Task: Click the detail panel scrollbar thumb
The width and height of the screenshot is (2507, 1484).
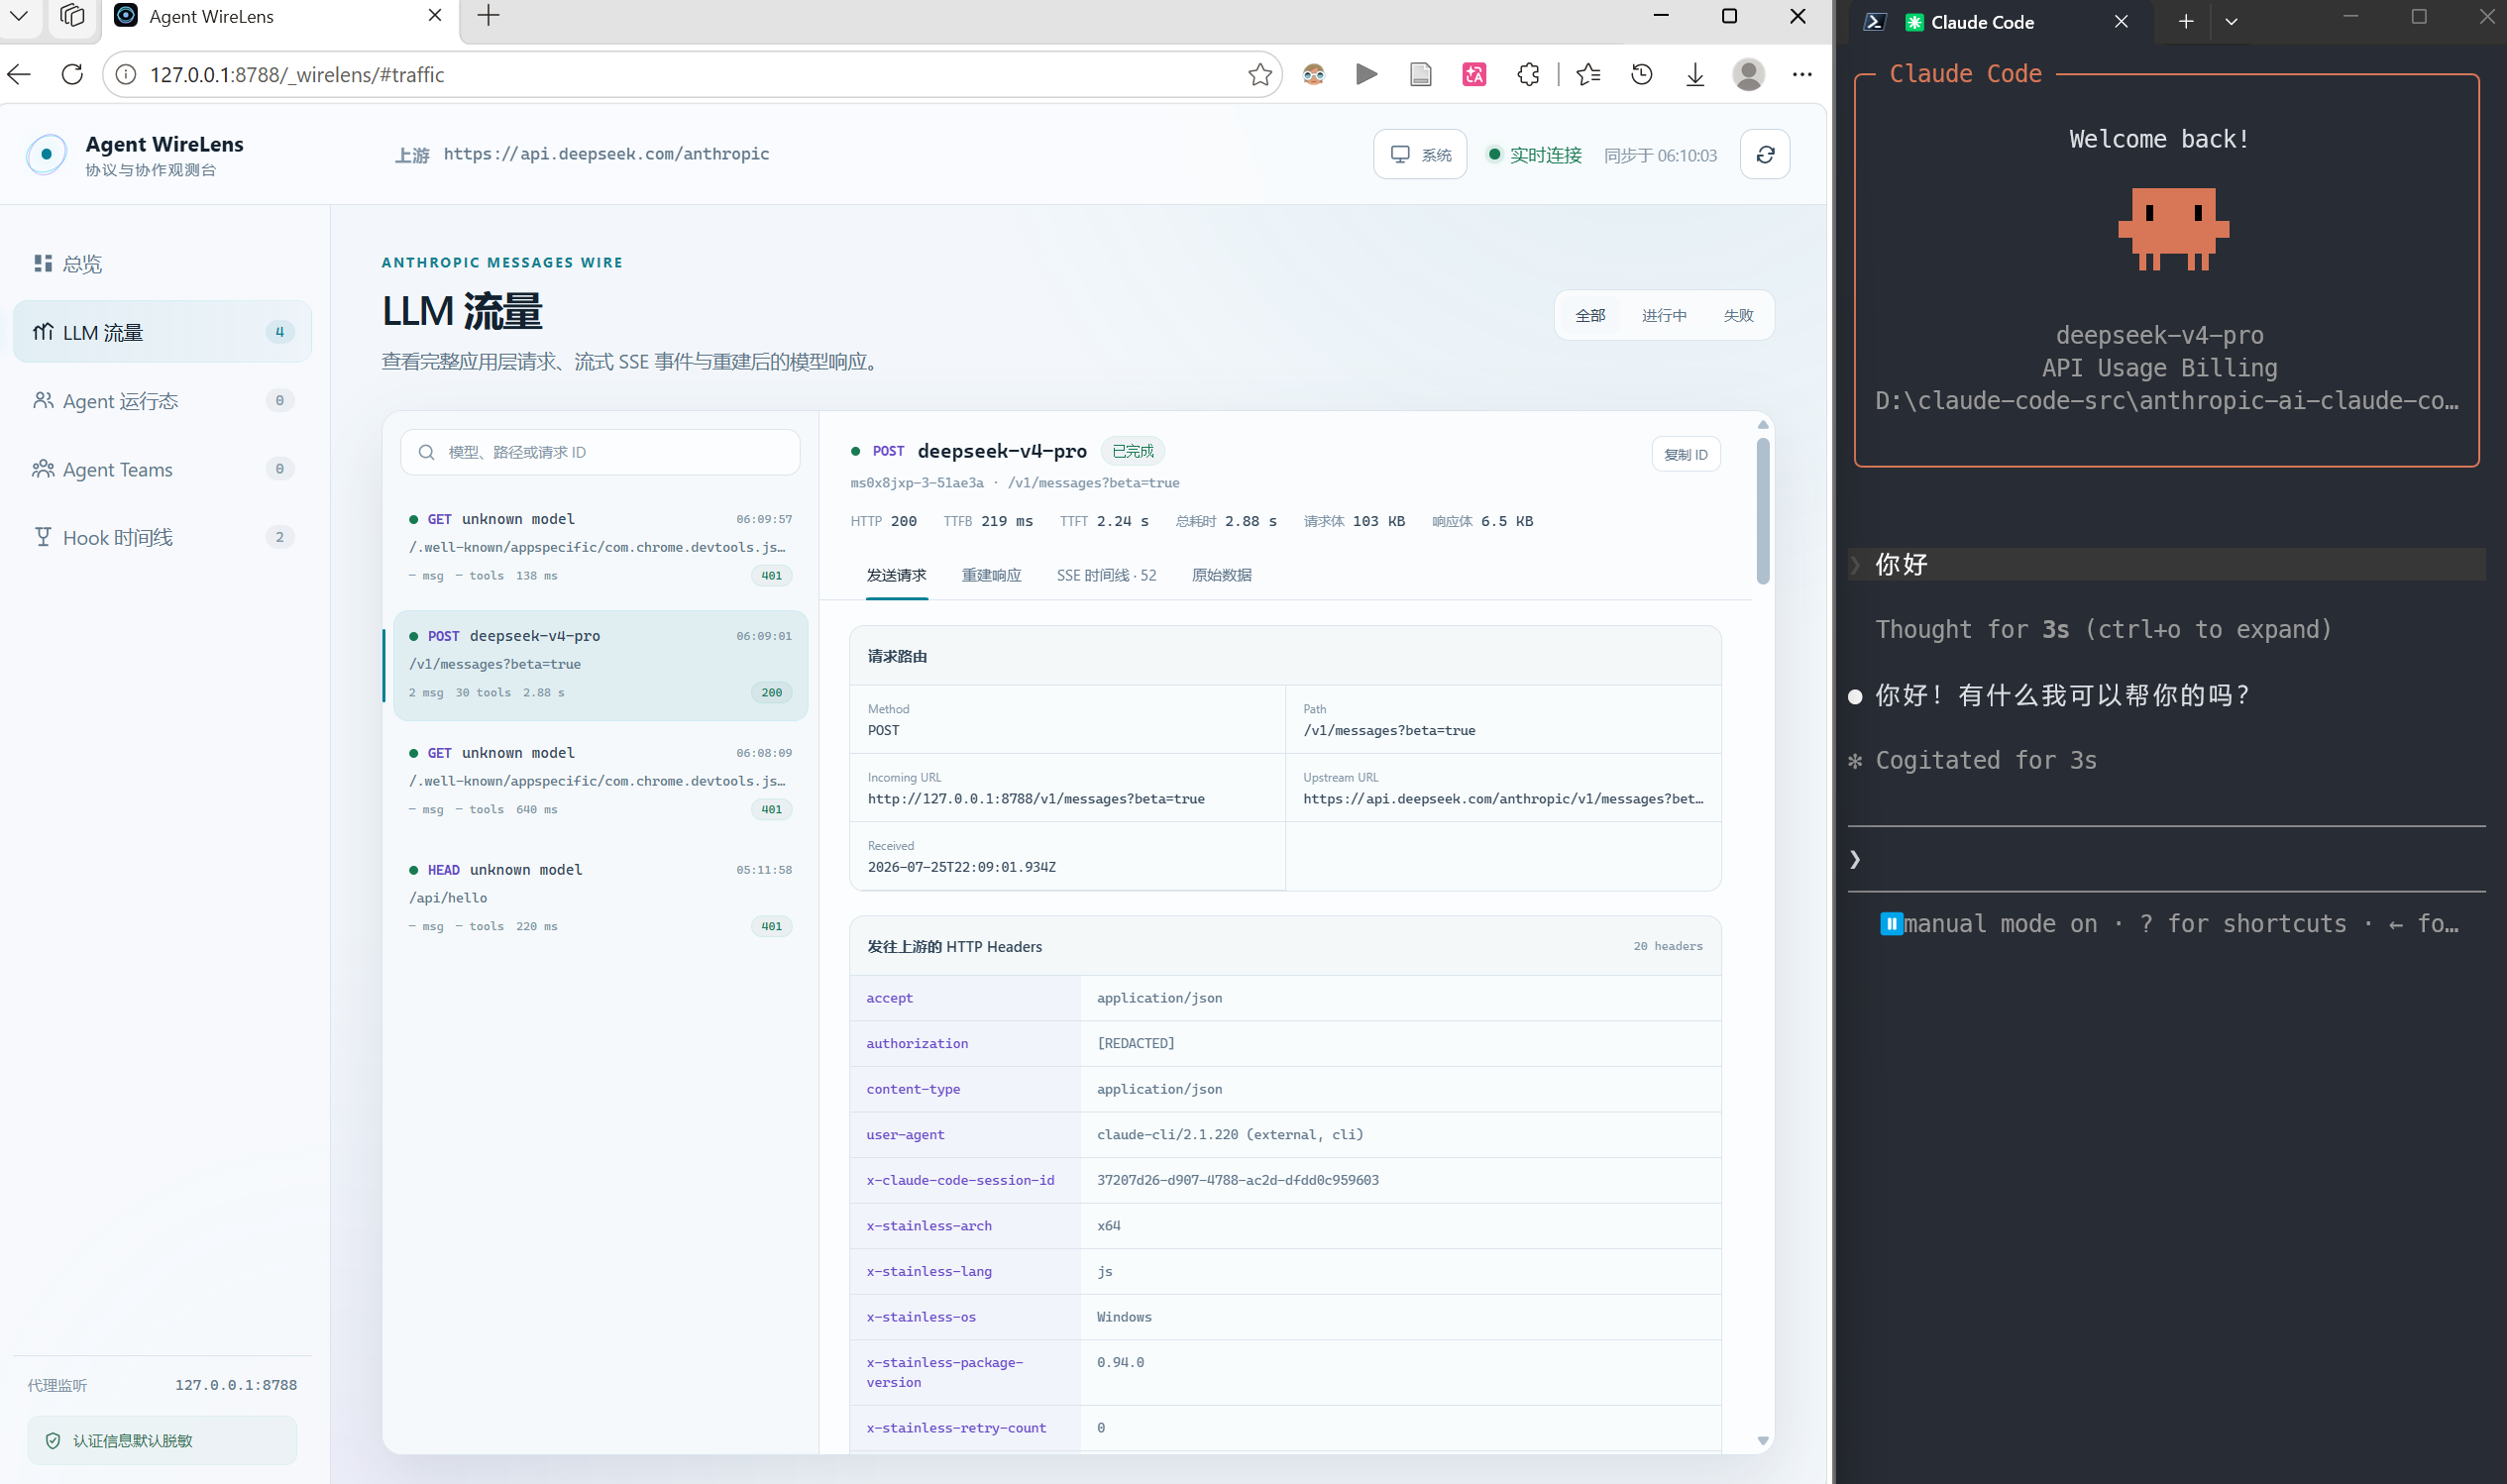Action: click(1763, 510)
